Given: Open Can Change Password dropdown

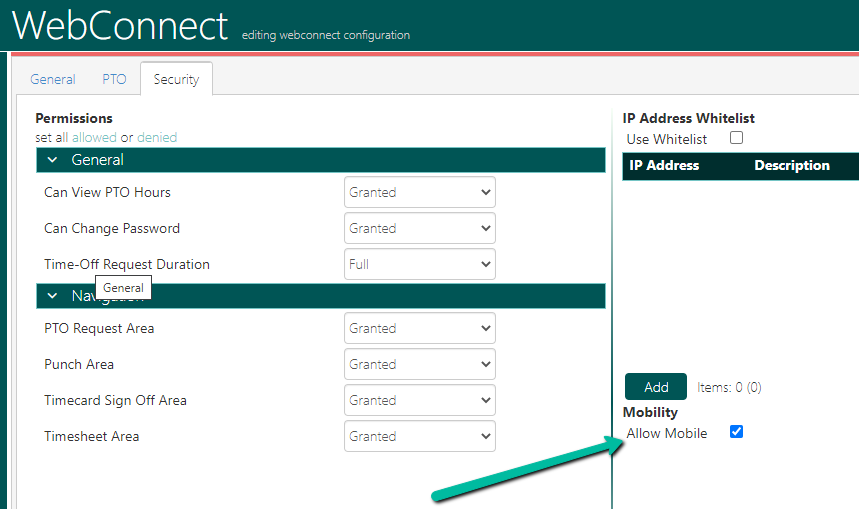Looking at the screenshot, I should tap(420, 228).
